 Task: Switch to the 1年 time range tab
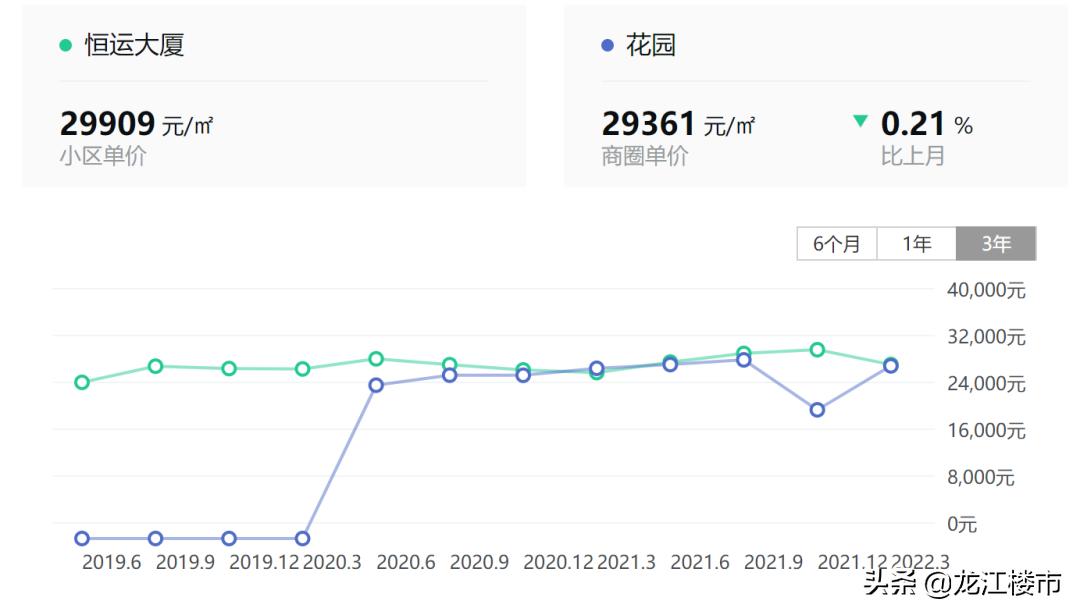916,244
